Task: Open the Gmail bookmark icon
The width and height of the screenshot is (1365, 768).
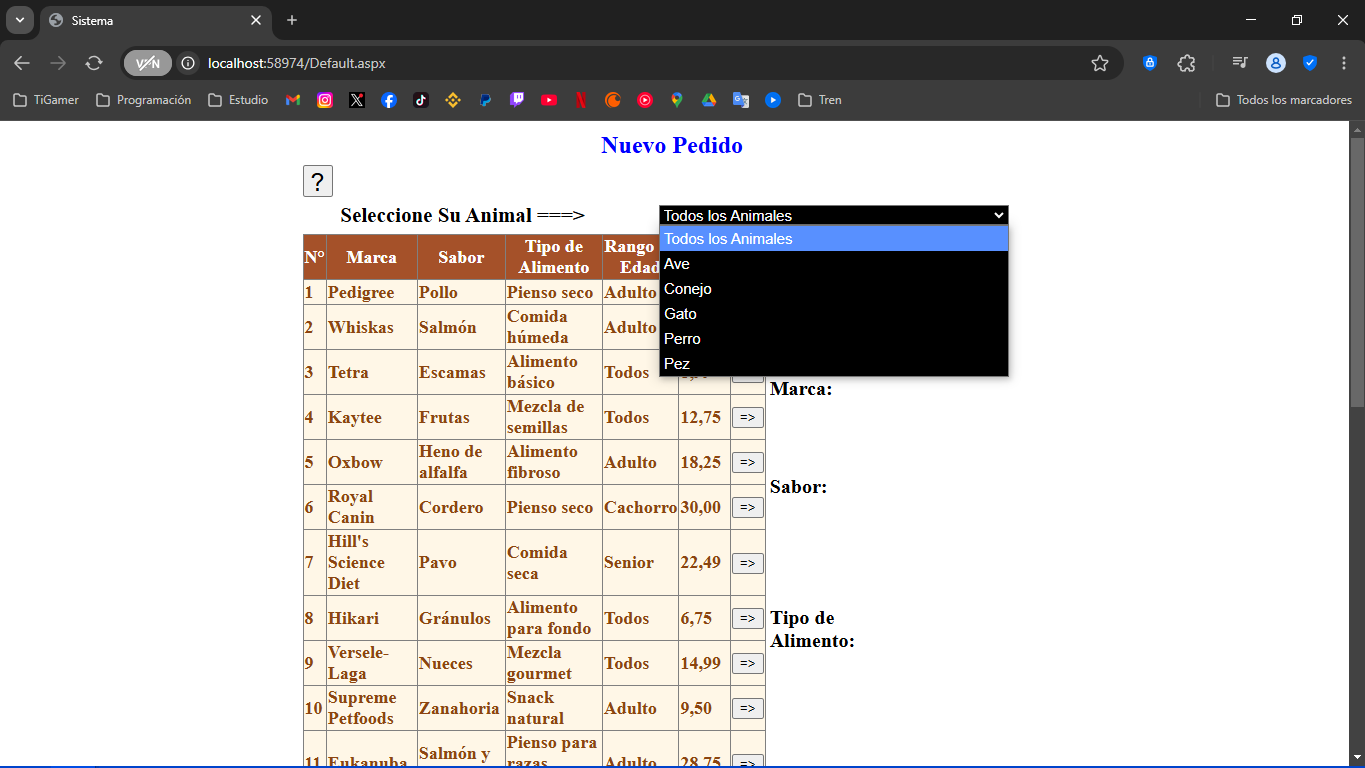Action: point(293,100)
